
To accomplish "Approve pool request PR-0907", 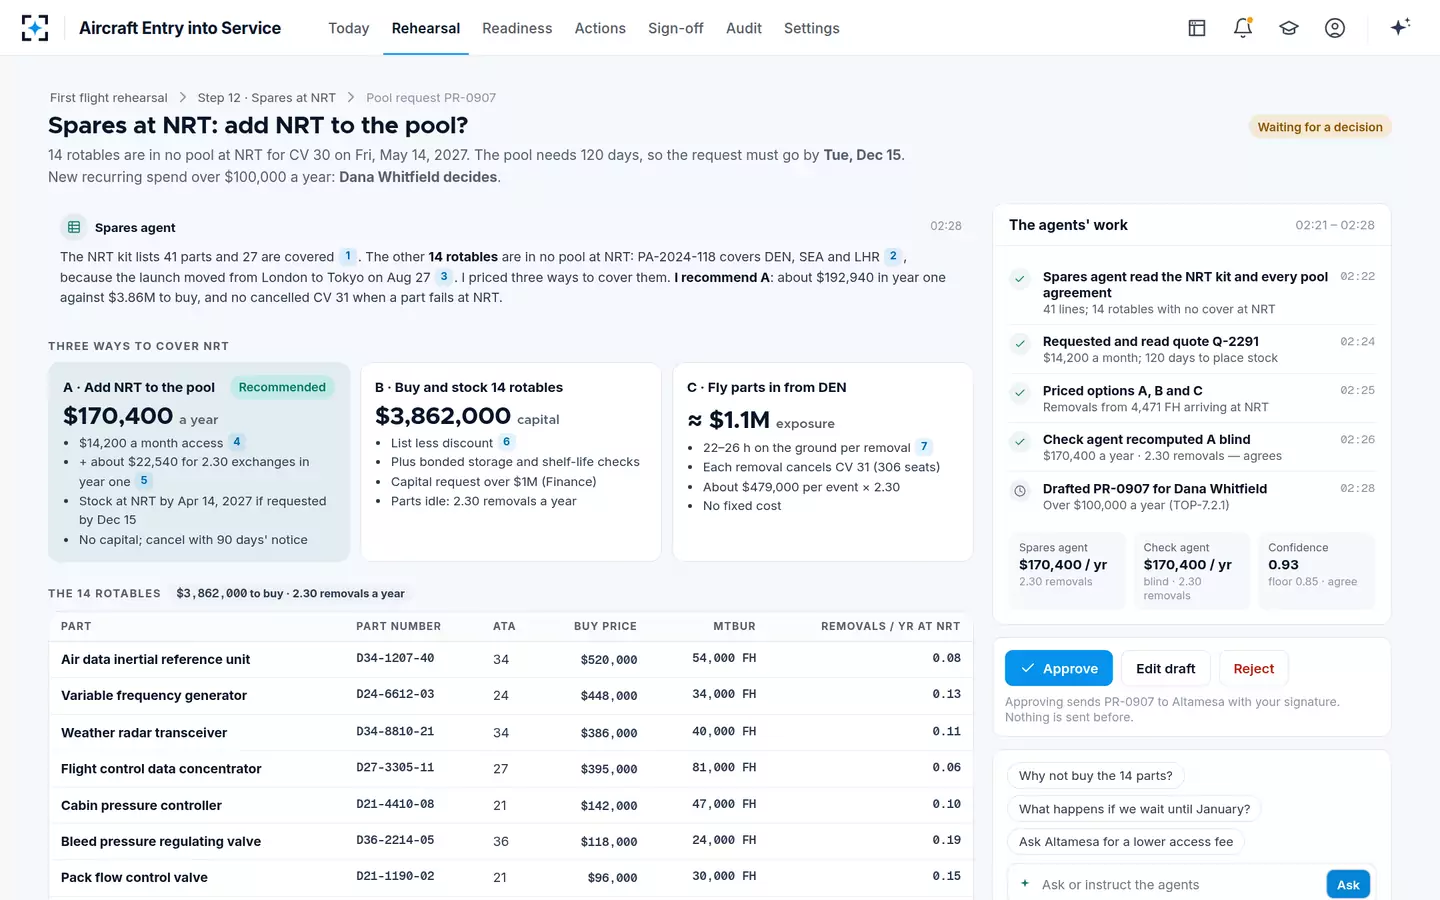I will click(1059, 668).
